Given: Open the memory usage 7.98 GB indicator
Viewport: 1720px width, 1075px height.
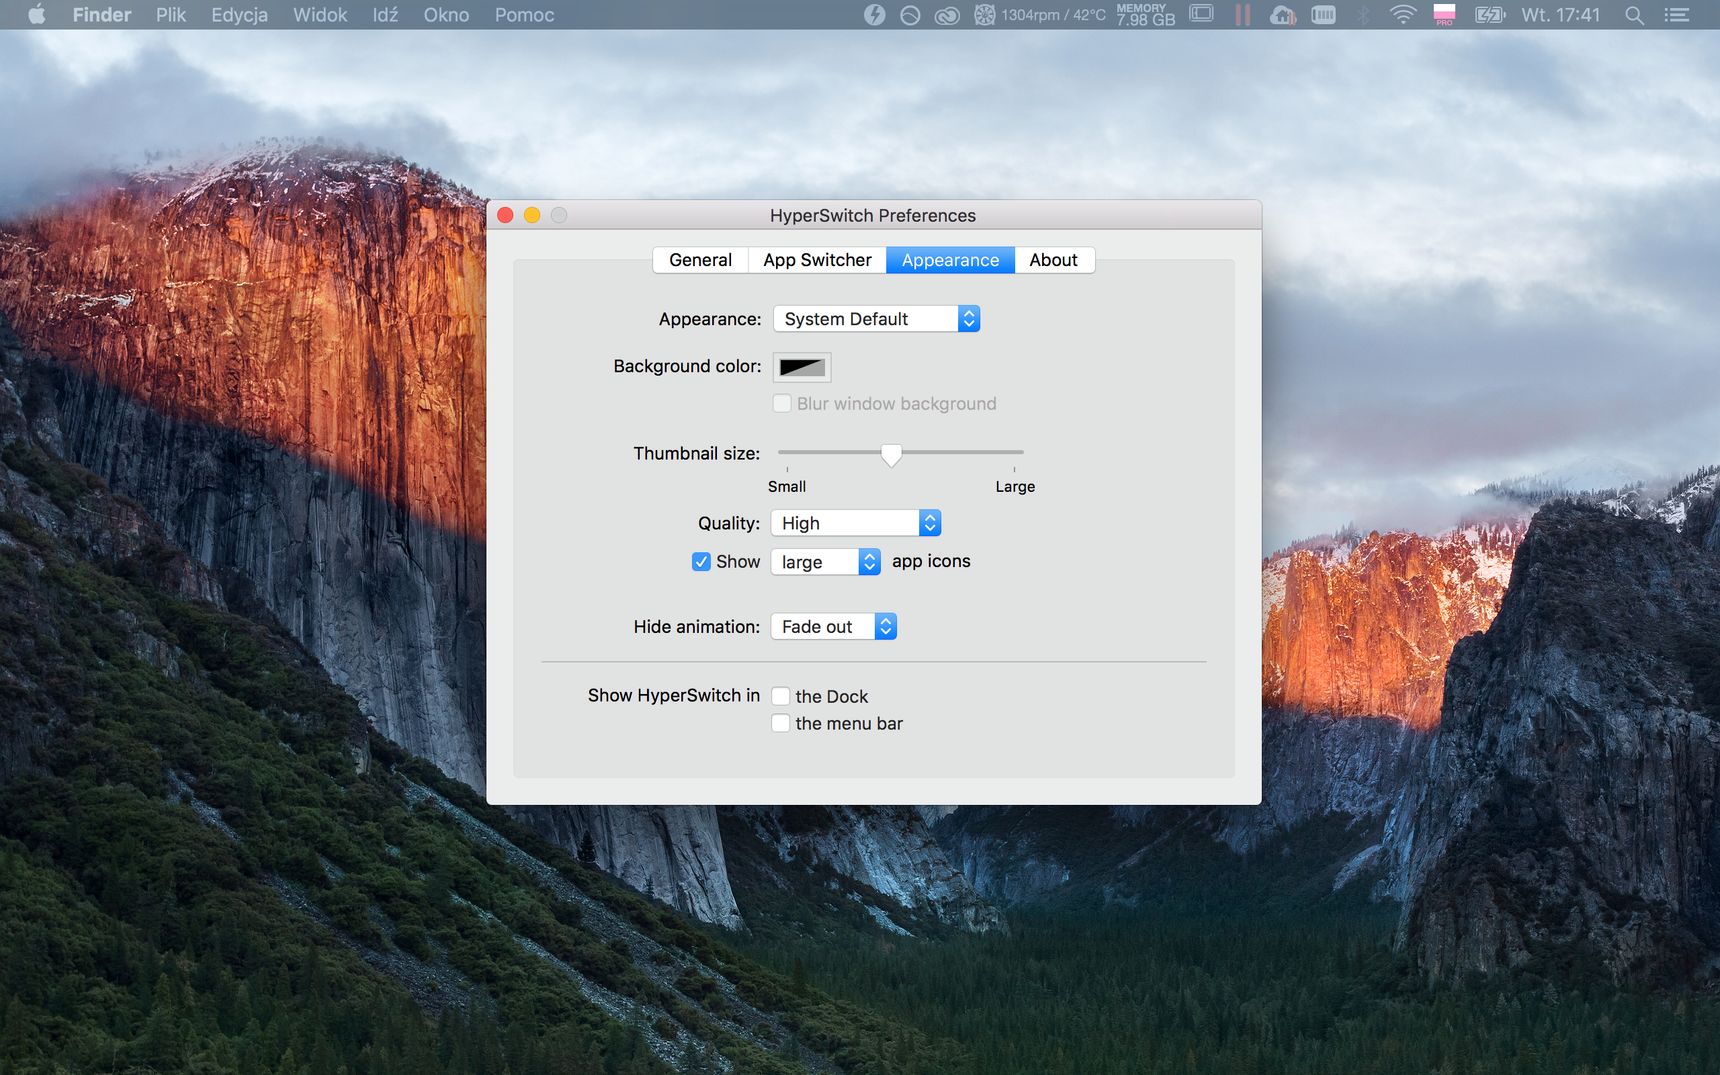Looking at the screenshot, I should tap(1146, 15).
